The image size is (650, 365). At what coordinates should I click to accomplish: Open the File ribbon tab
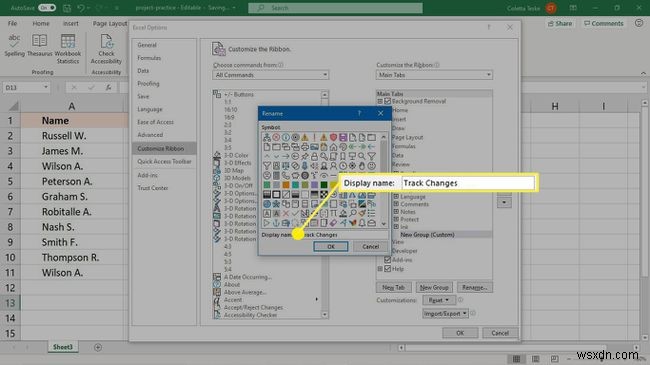pyautogui.click(x=12, y=24)
